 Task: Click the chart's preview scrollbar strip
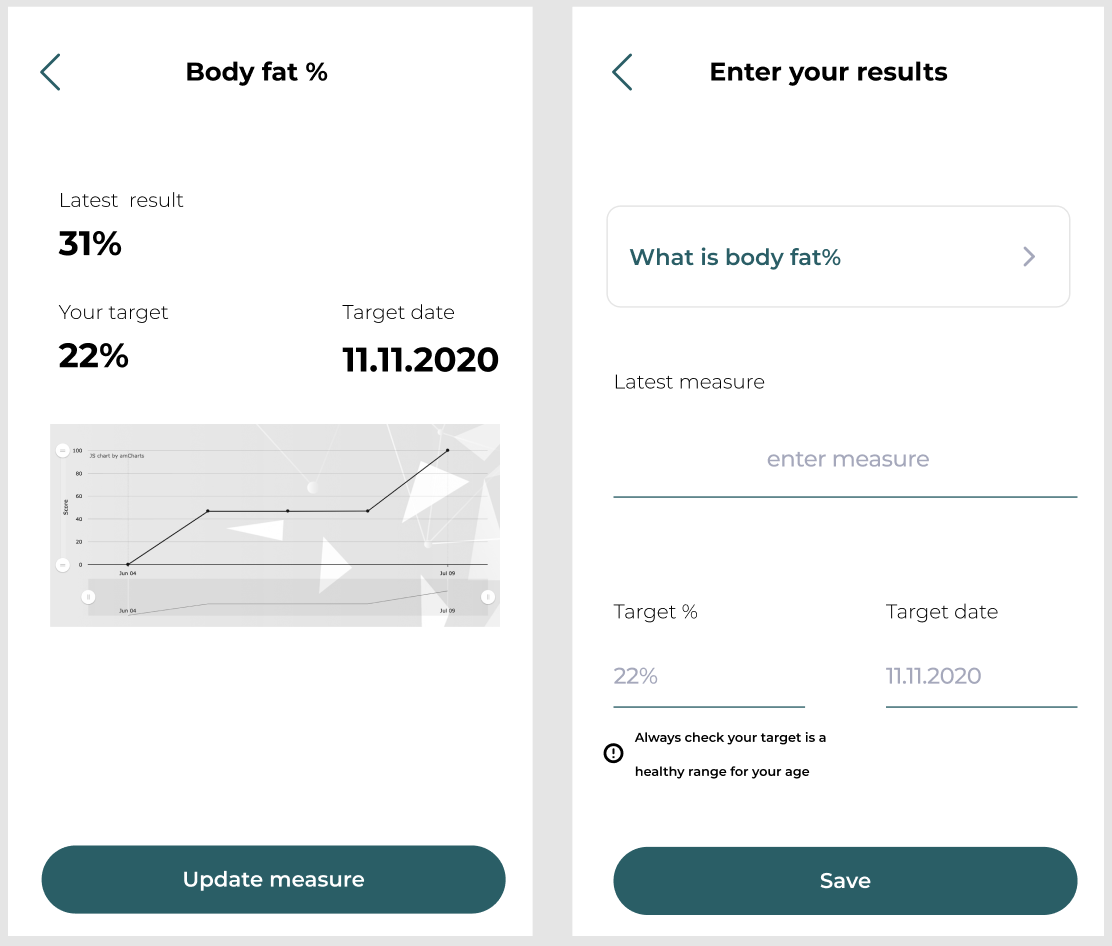click(x=288, y=597)
